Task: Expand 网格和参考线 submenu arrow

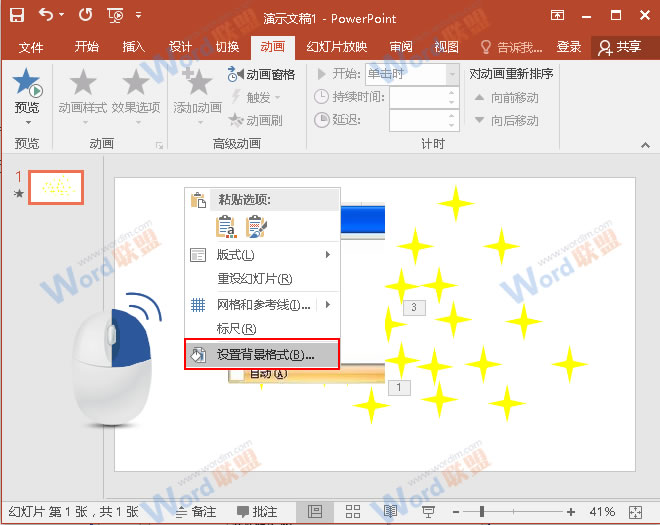Action: coord(328,304)
